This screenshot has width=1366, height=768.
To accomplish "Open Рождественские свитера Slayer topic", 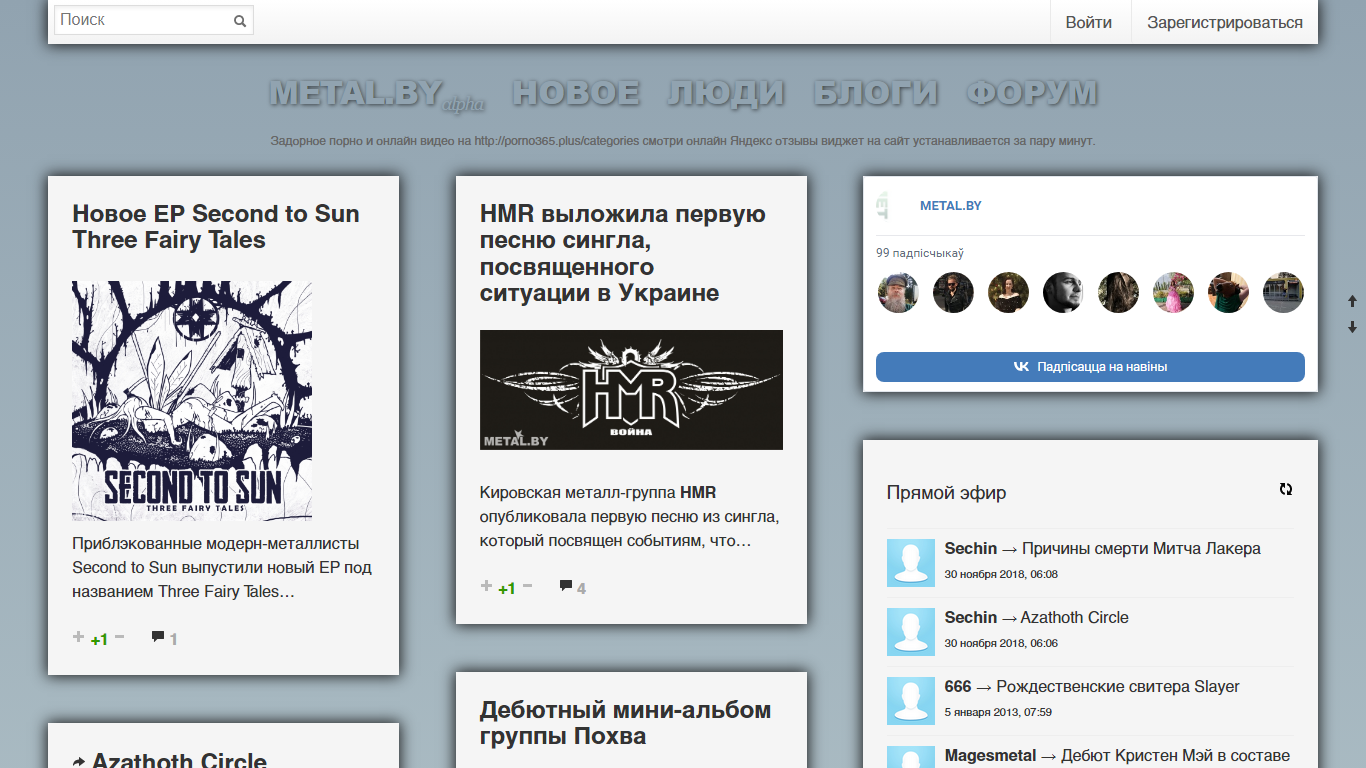I will click(1118, 686).
